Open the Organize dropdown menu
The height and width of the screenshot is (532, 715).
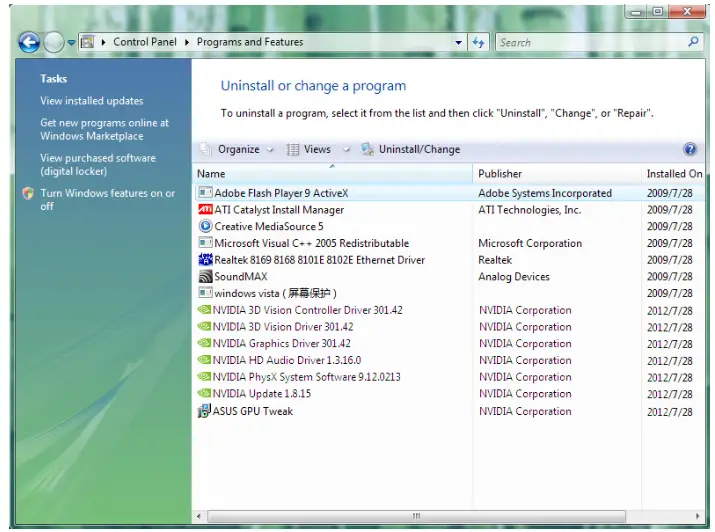238,150
